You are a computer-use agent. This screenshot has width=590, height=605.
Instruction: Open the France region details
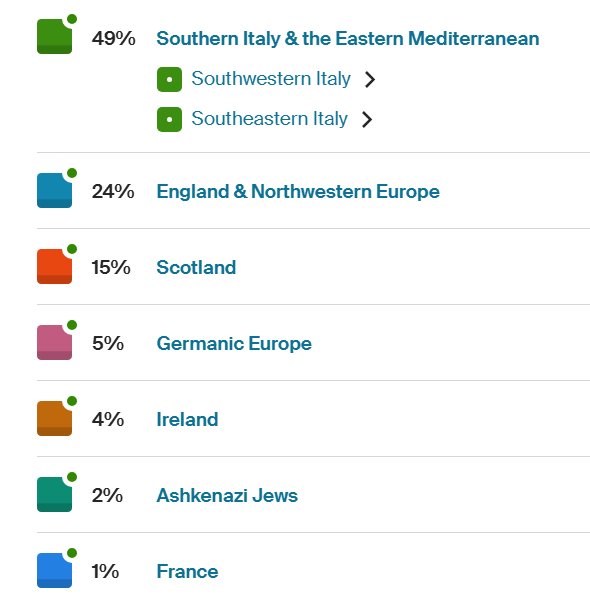click(x=187, y=571)
